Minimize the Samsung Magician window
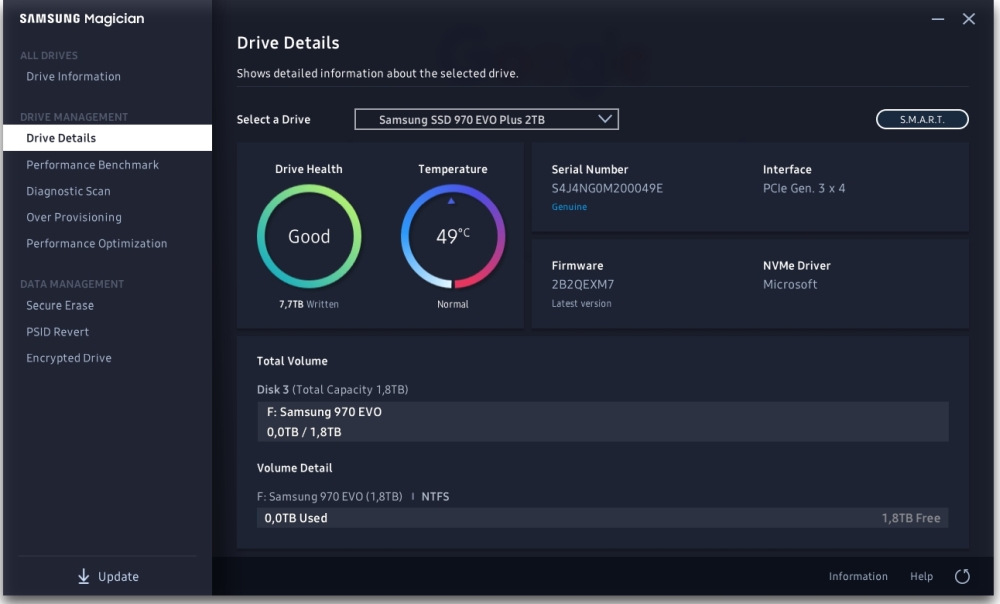Image resolution: width=1000 pixels, height=604 pixels. point(938,20)
